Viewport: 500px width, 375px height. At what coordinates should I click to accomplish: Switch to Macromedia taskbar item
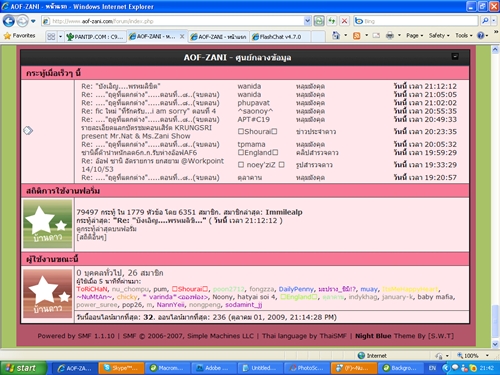[167, 368]
